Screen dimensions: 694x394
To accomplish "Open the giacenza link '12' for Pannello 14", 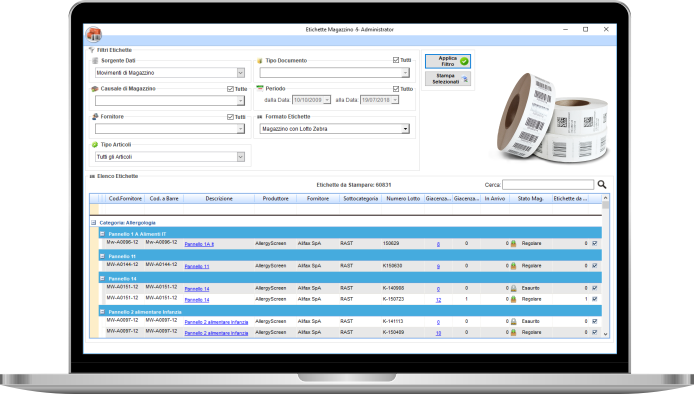I will click(x=438, y=300).
